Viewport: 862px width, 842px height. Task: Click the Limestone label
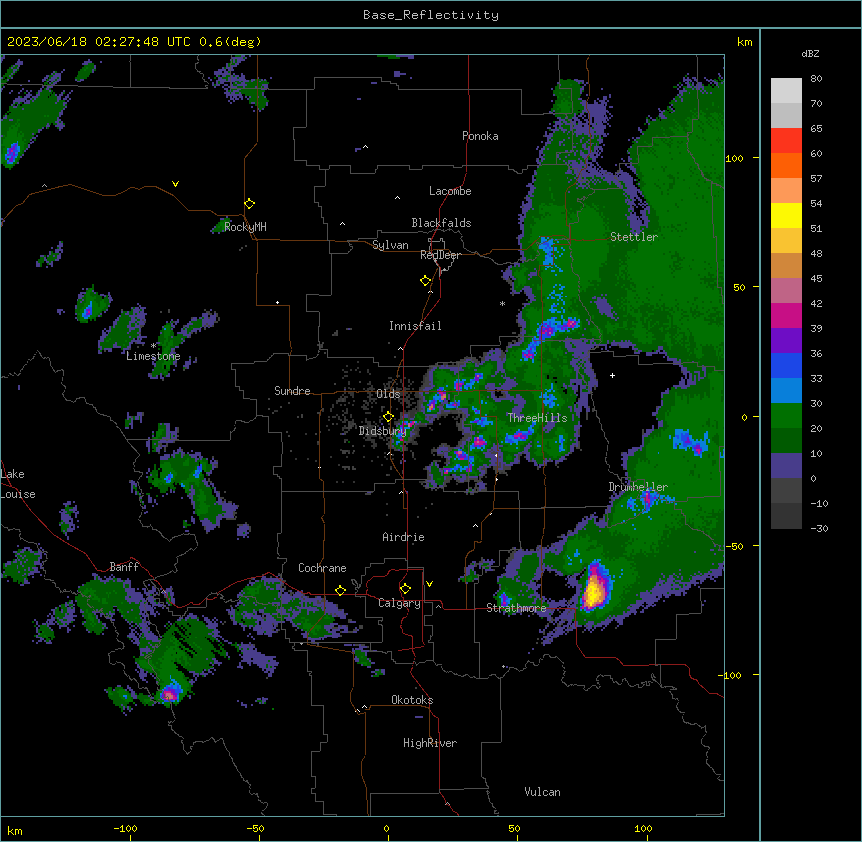tap(153, 356)
